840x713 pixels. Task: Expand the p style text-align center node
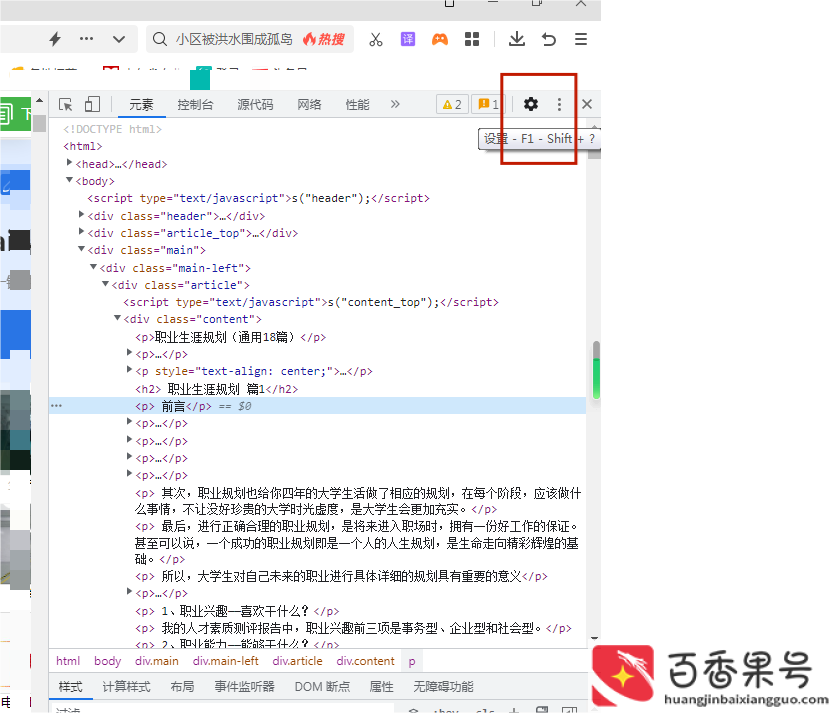(129, 370)
